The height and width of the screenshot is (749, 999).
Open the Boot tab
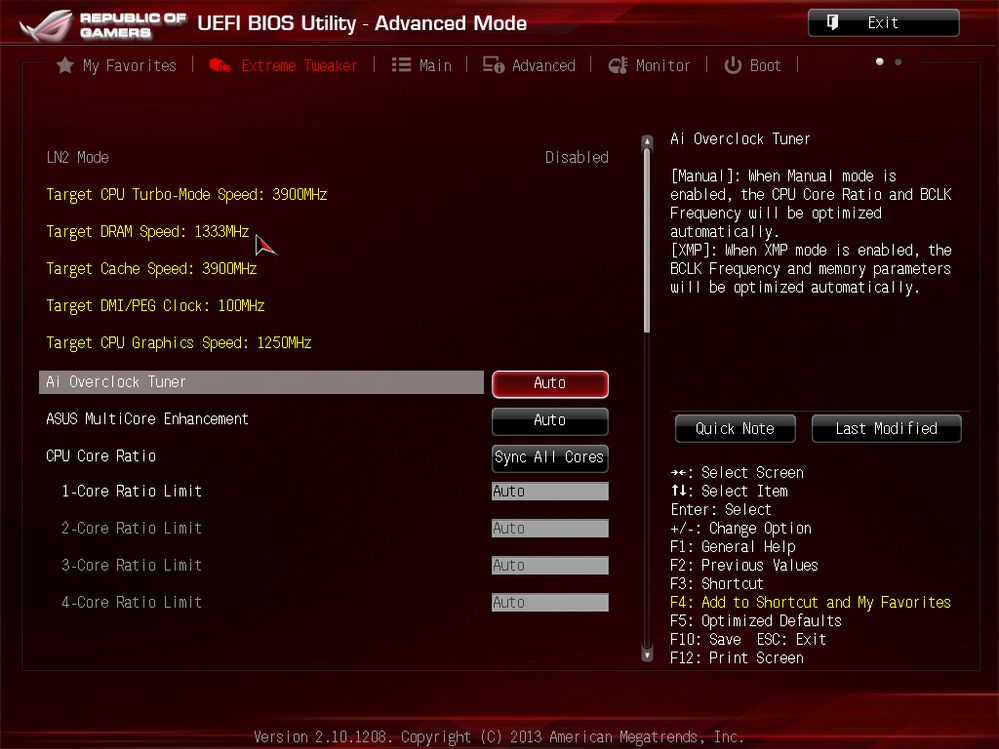(765, 65)
